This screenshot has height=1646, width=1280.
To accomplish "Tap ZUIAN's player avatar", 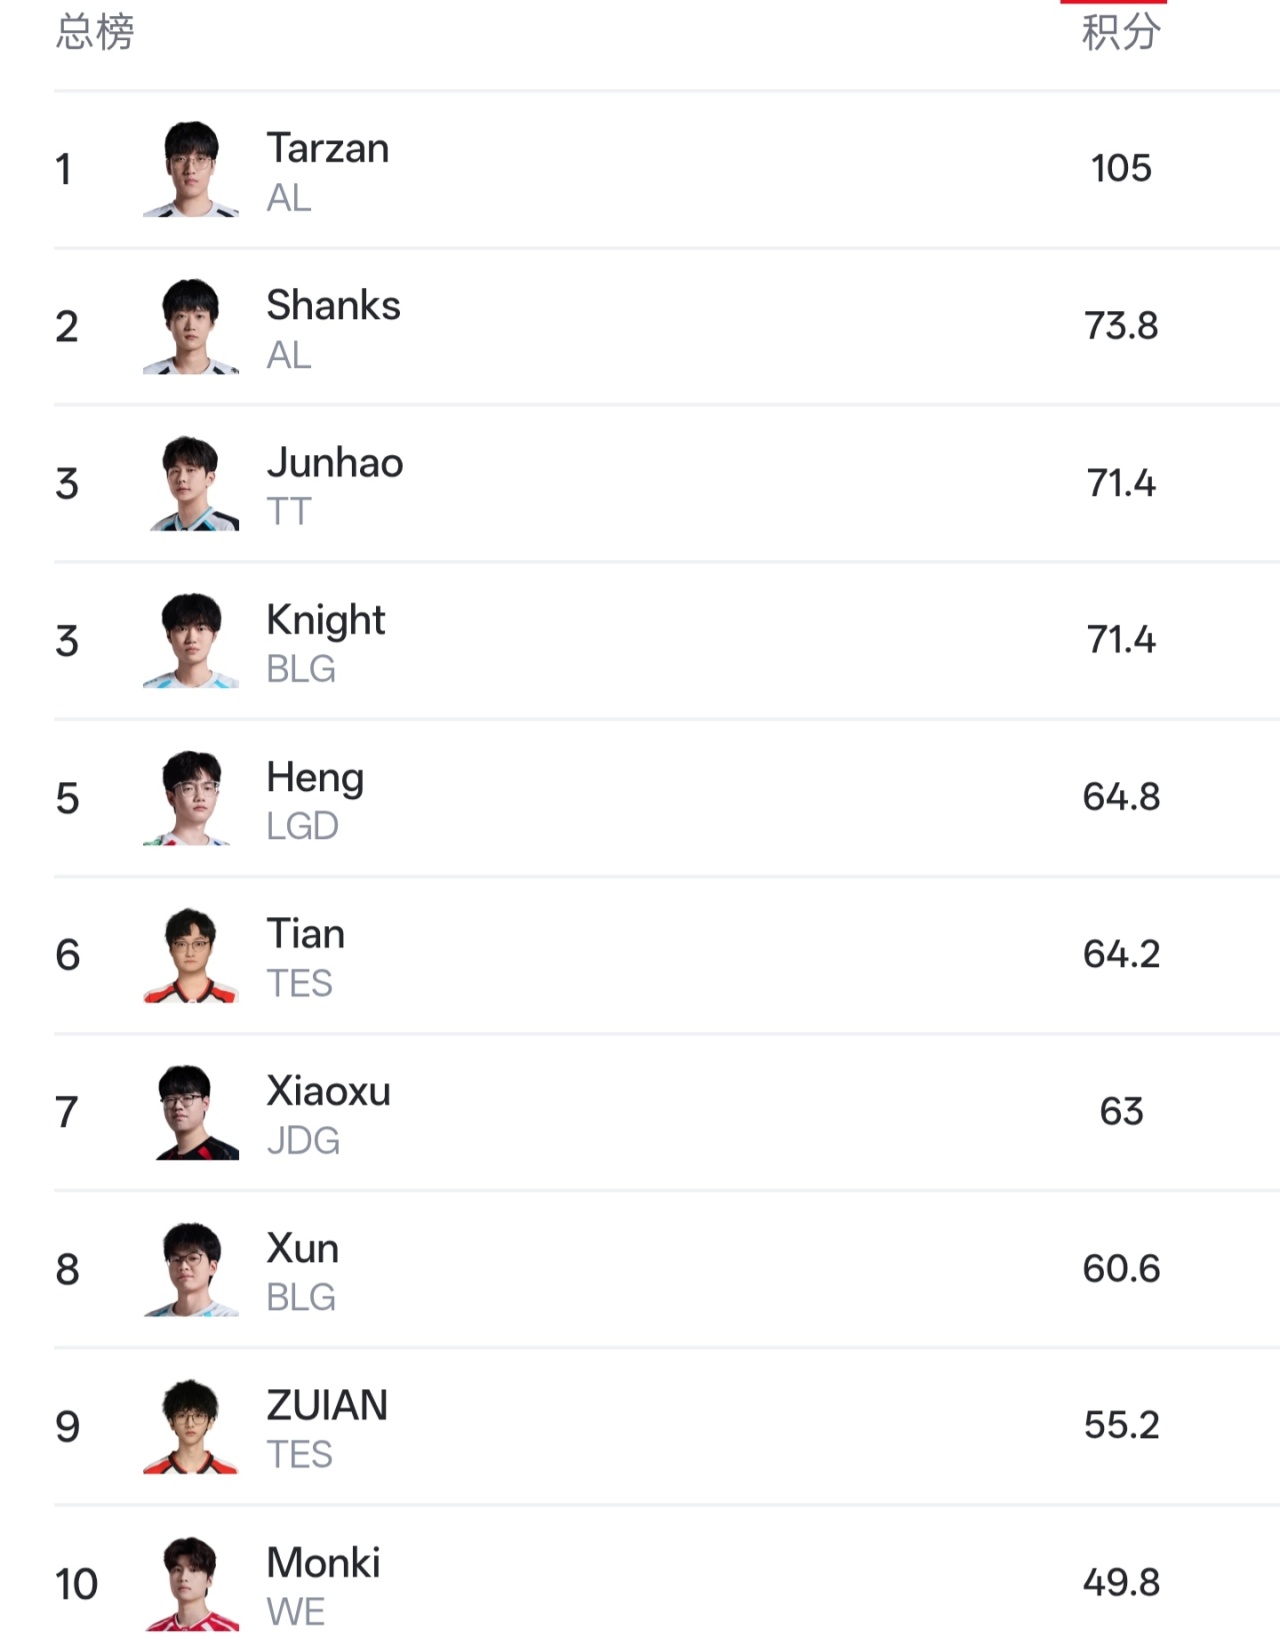I will click(191, 1426).
